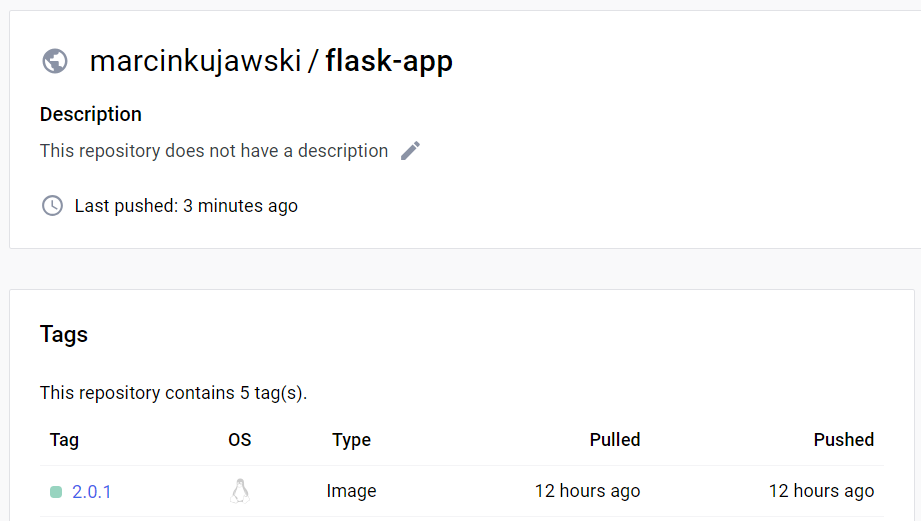Click the Tags section heading
This screenshot has width=921, height=521.
click(64, 334)
